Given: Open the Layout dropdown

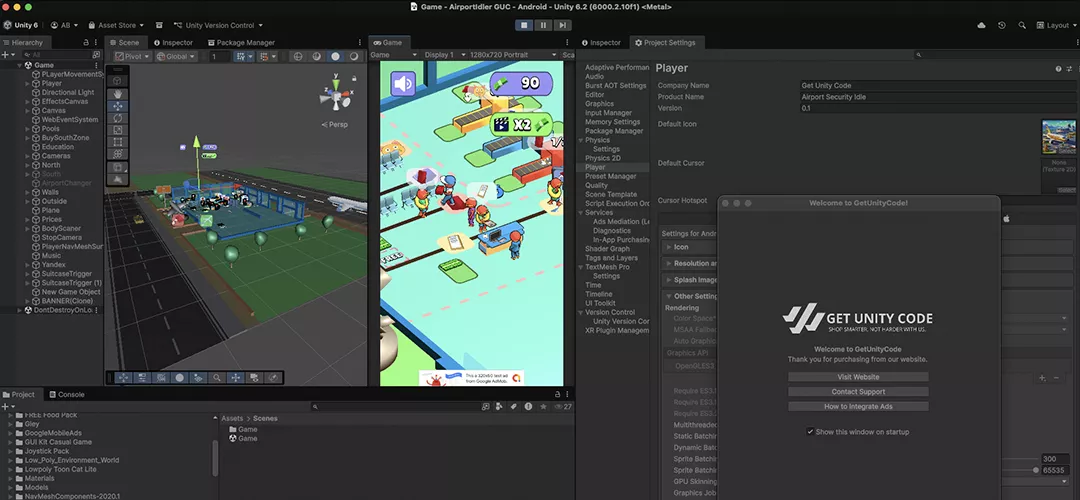Looking at the screenshot, I should click(x=1056, y=25).
